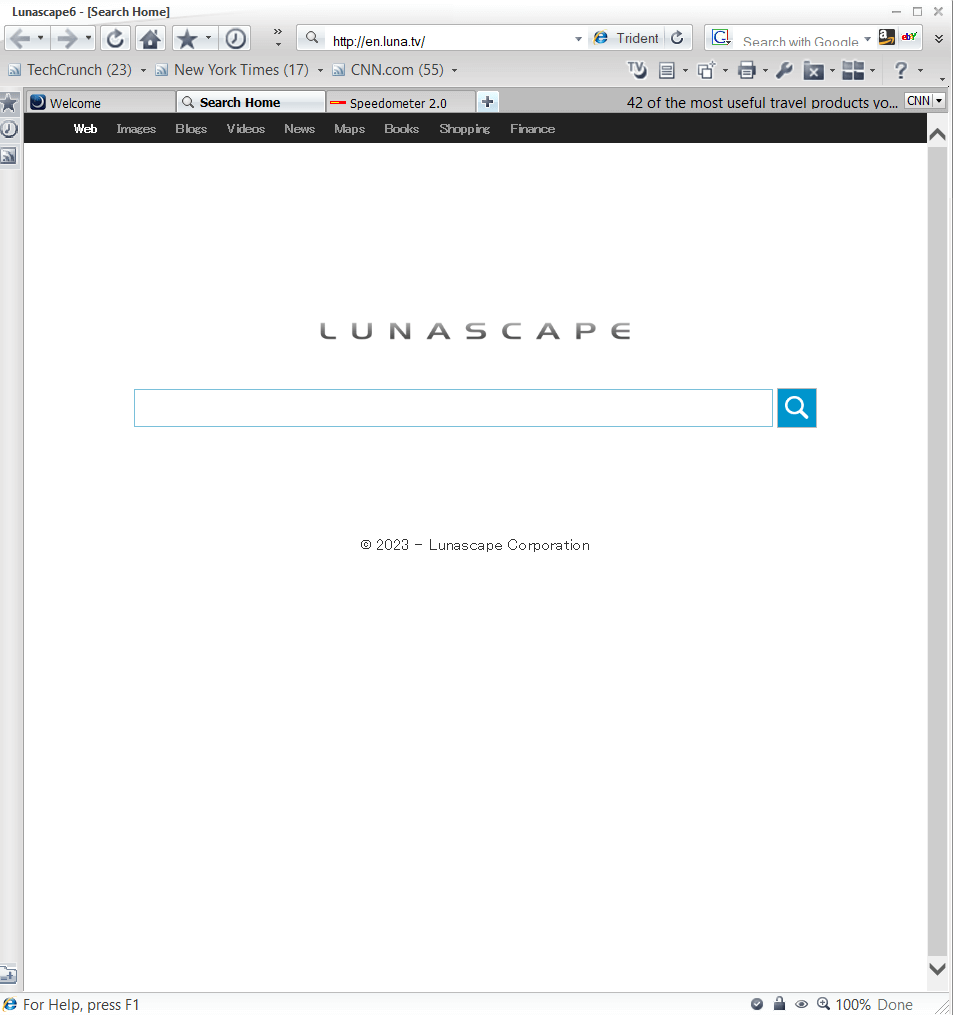Reload the page with the main toolbar refresh icon
This screenshot has width=953, height=1015.
coord(115,39)
